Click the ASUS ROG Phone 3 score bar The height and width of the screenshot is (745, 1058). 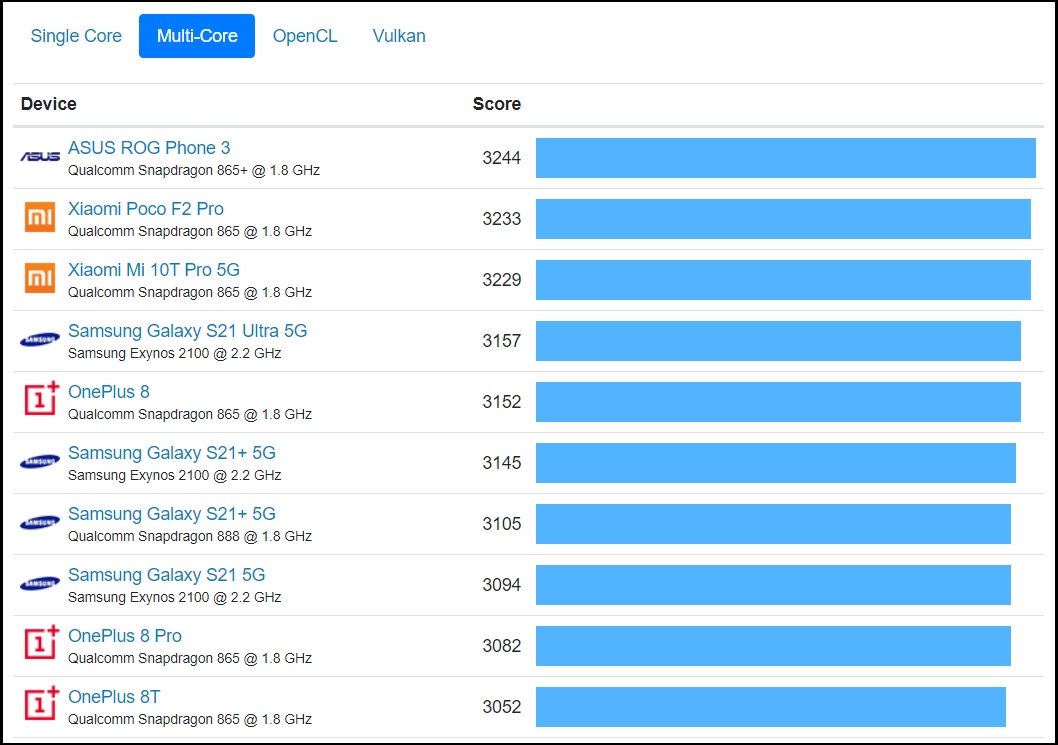785,158
